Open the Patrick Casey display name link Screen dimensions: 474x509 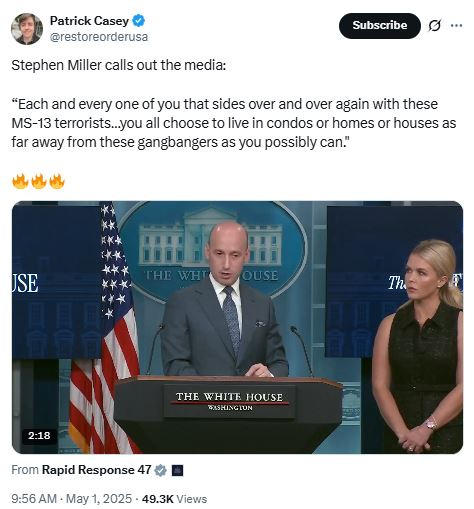[x=89, y=21]
